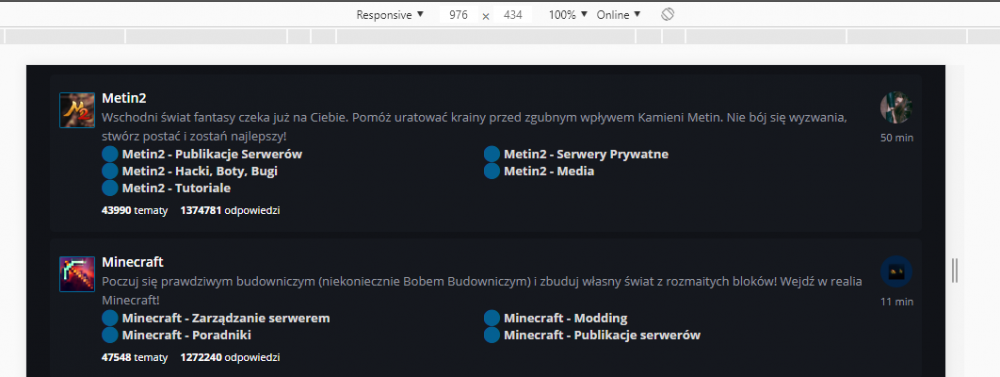The image size is (1000, 377).
Task: Click the viewport width field showing 976
Action: (459, 15)
